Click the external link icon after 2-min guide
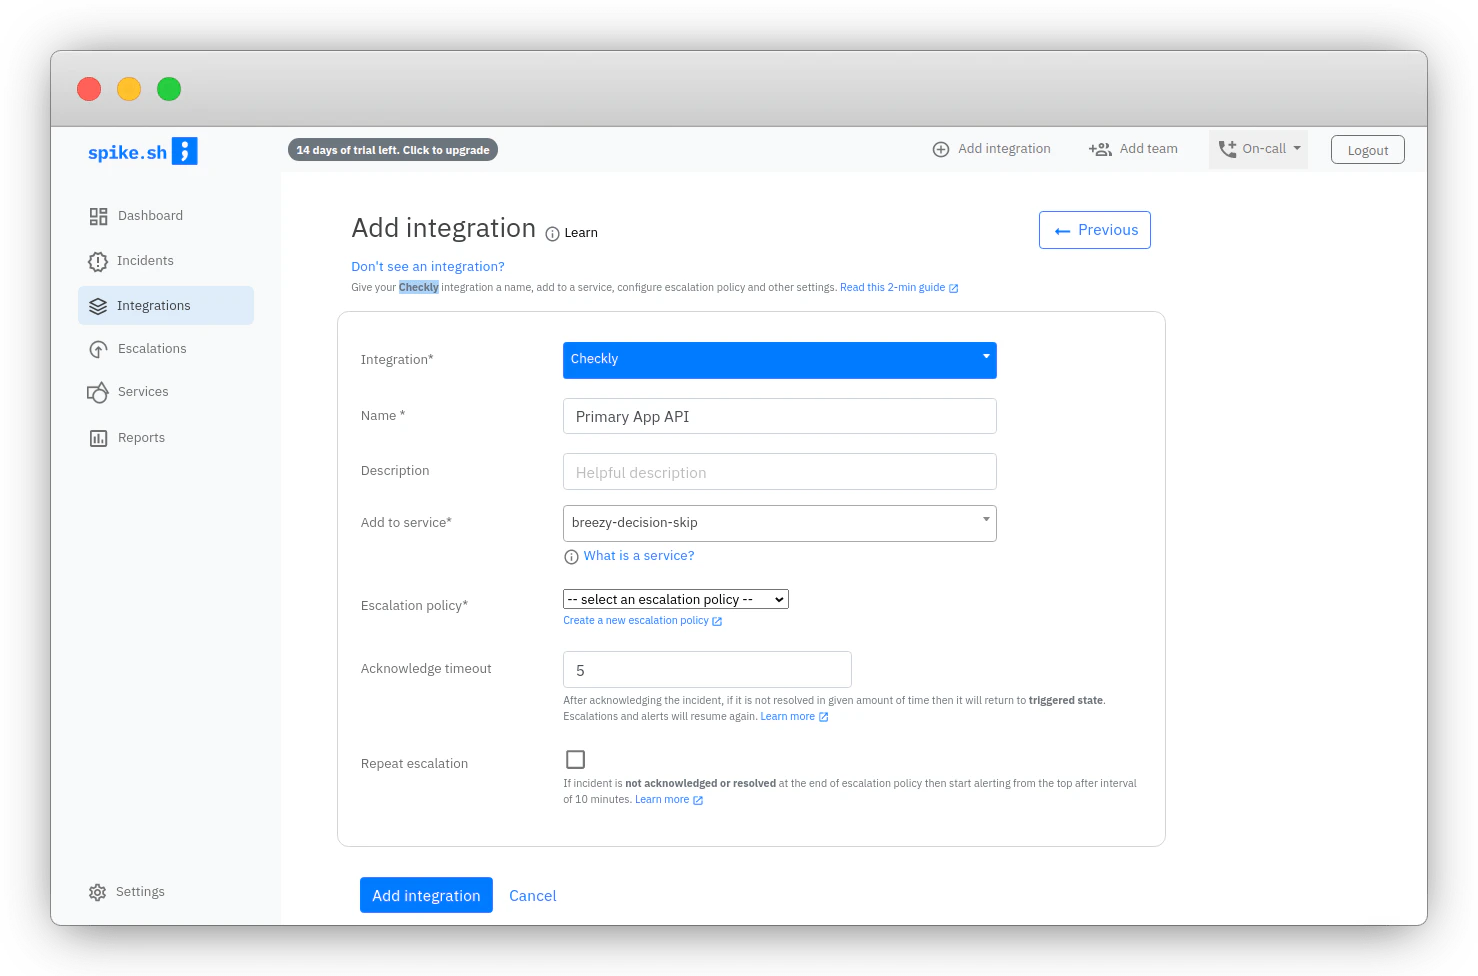 coord(954,288)
